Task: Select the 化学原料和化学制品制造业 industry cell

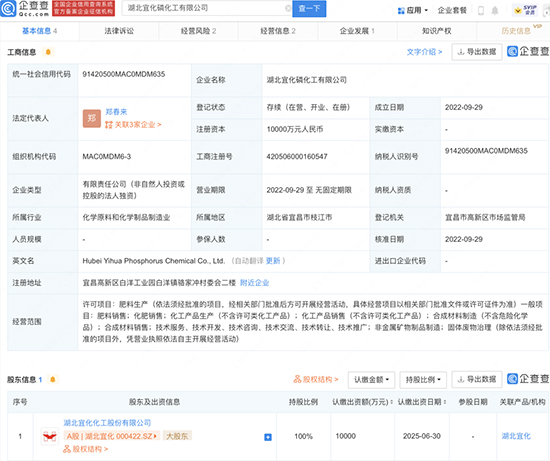Action: [126, 218]
